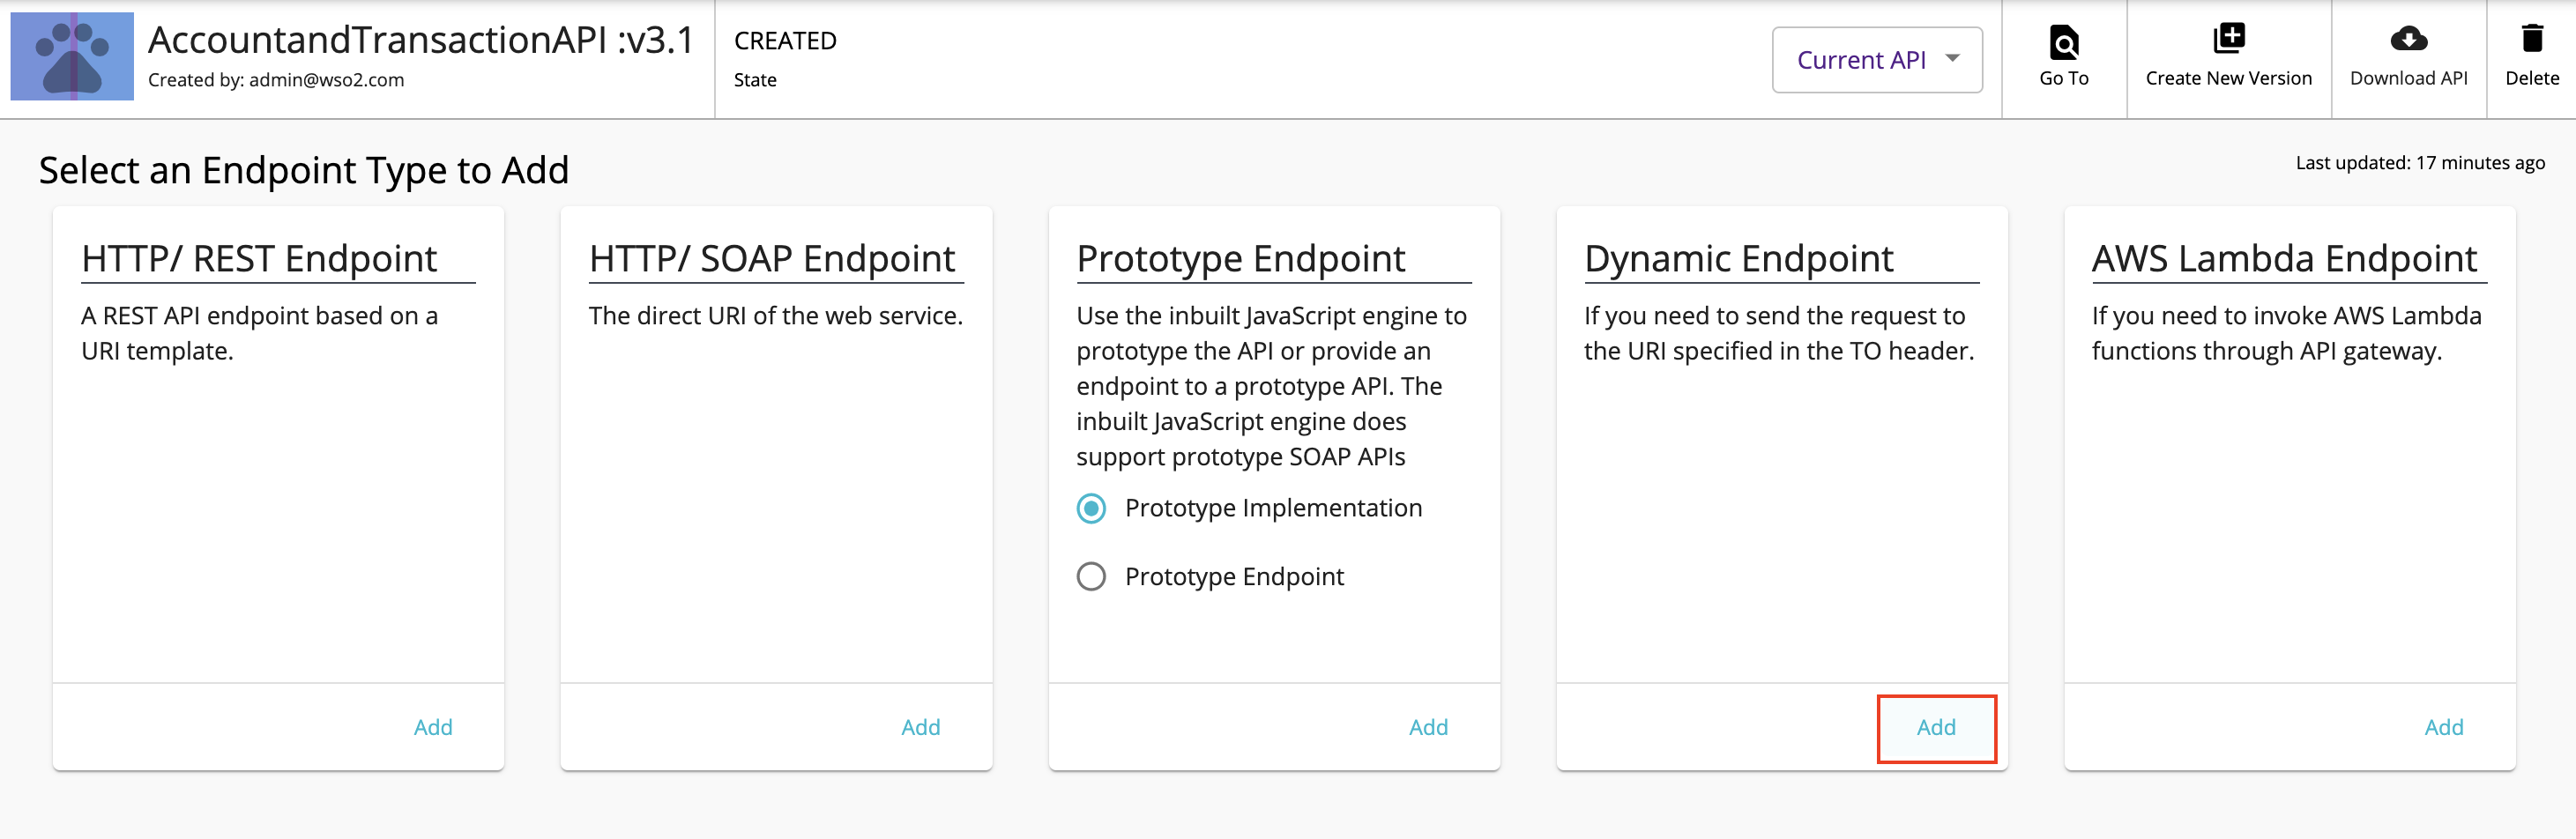2576x839 pixels.
Task: Add an AWS Lambda Endpoint
Action: (2443, 727)
